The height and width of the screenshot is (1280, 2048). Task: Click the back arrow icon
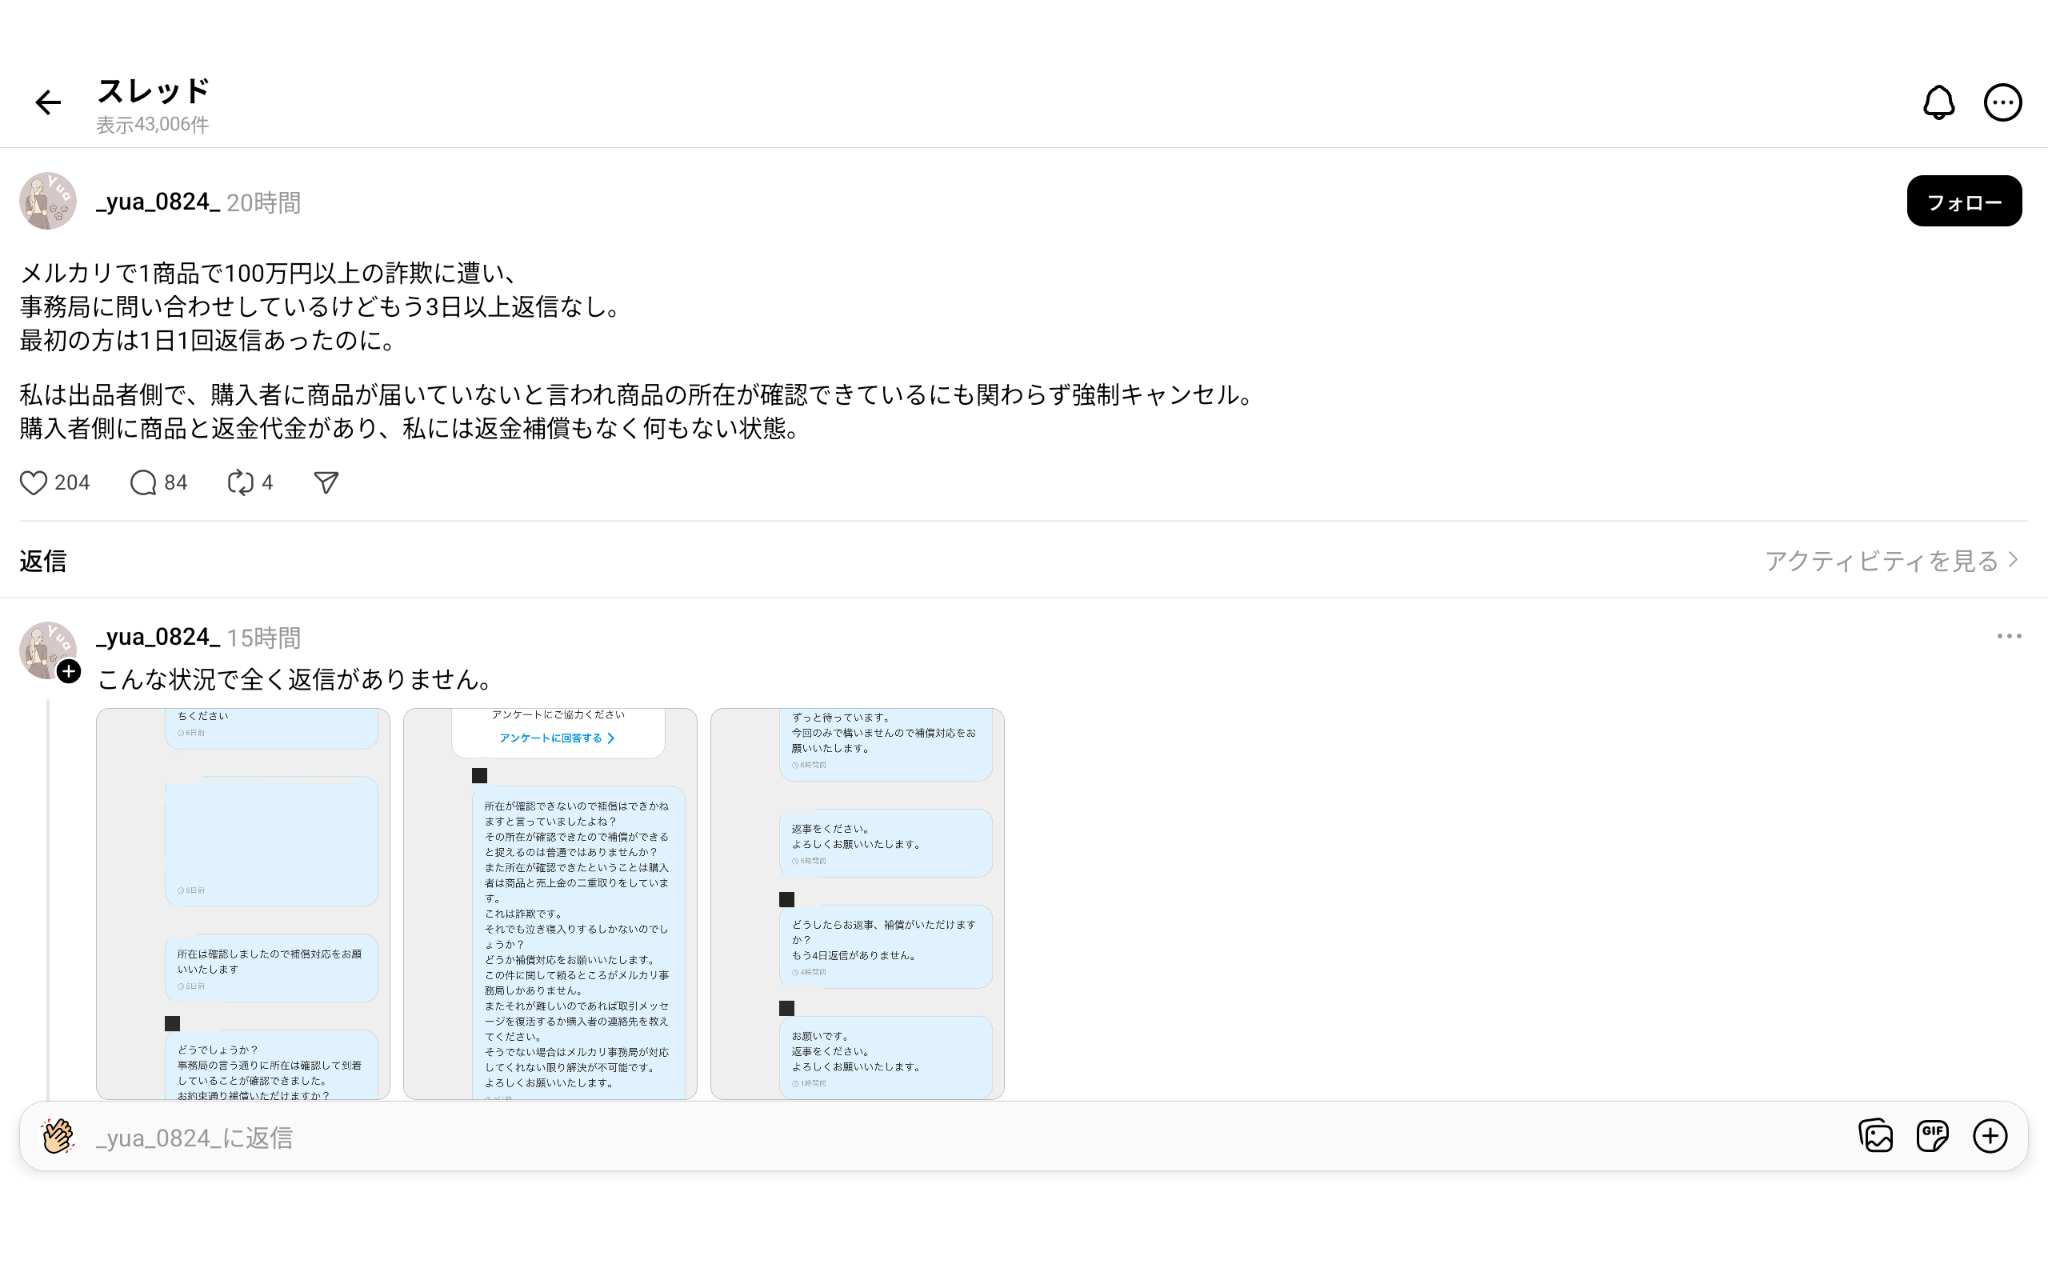pyautogui.click(x=48, y=102)
